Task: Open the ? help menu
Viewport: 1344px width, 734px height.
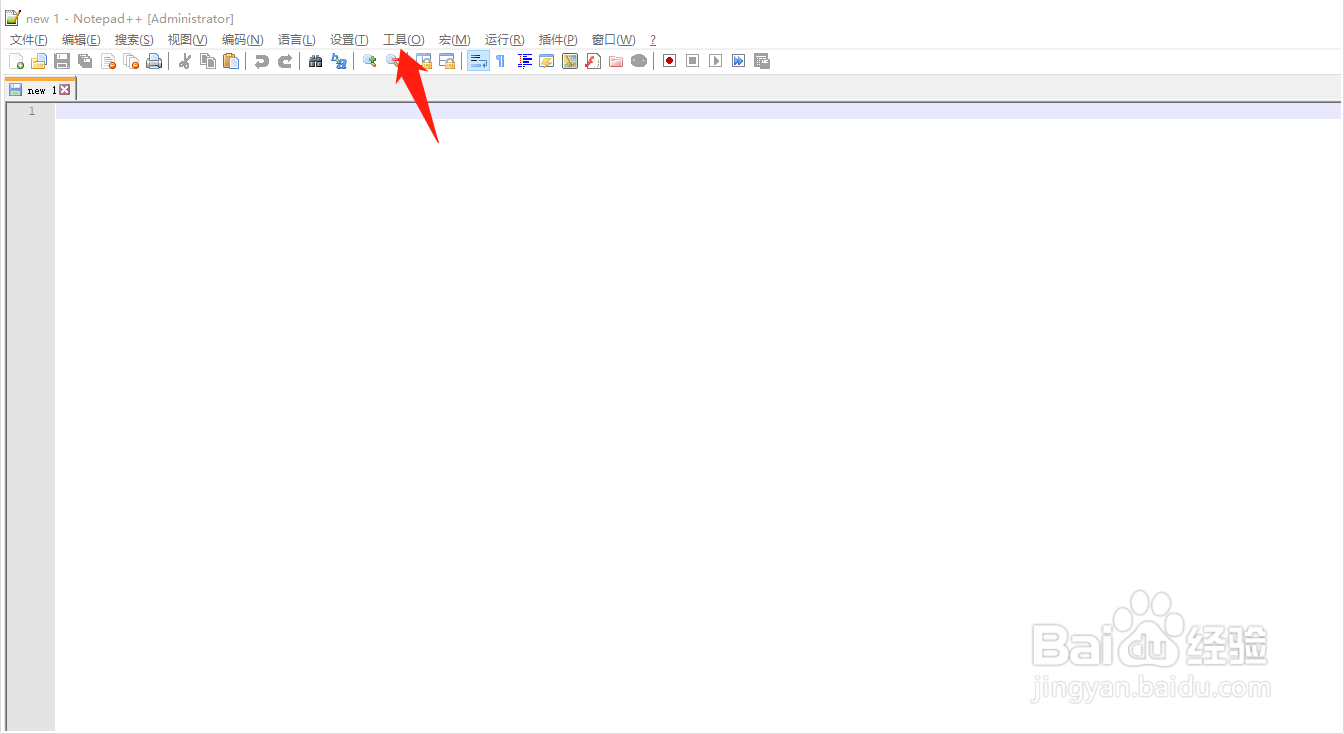Action: pos(653,40)
